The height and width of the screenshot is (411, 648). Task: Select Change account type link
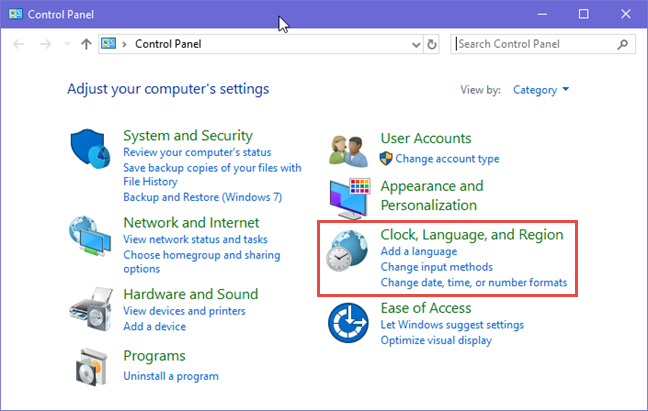tap(447, 158)
